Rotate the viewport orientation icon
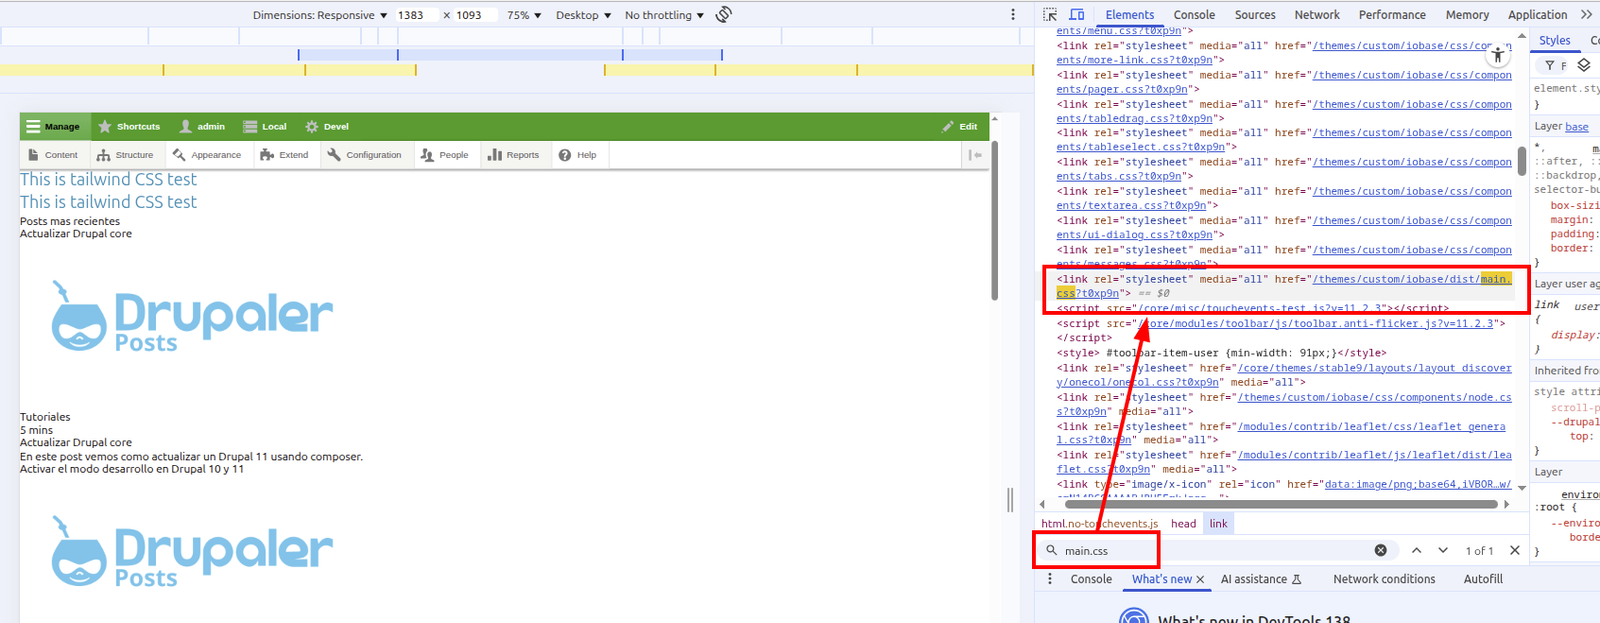Screen dimensions: 1600x623 tap(724, 14)
